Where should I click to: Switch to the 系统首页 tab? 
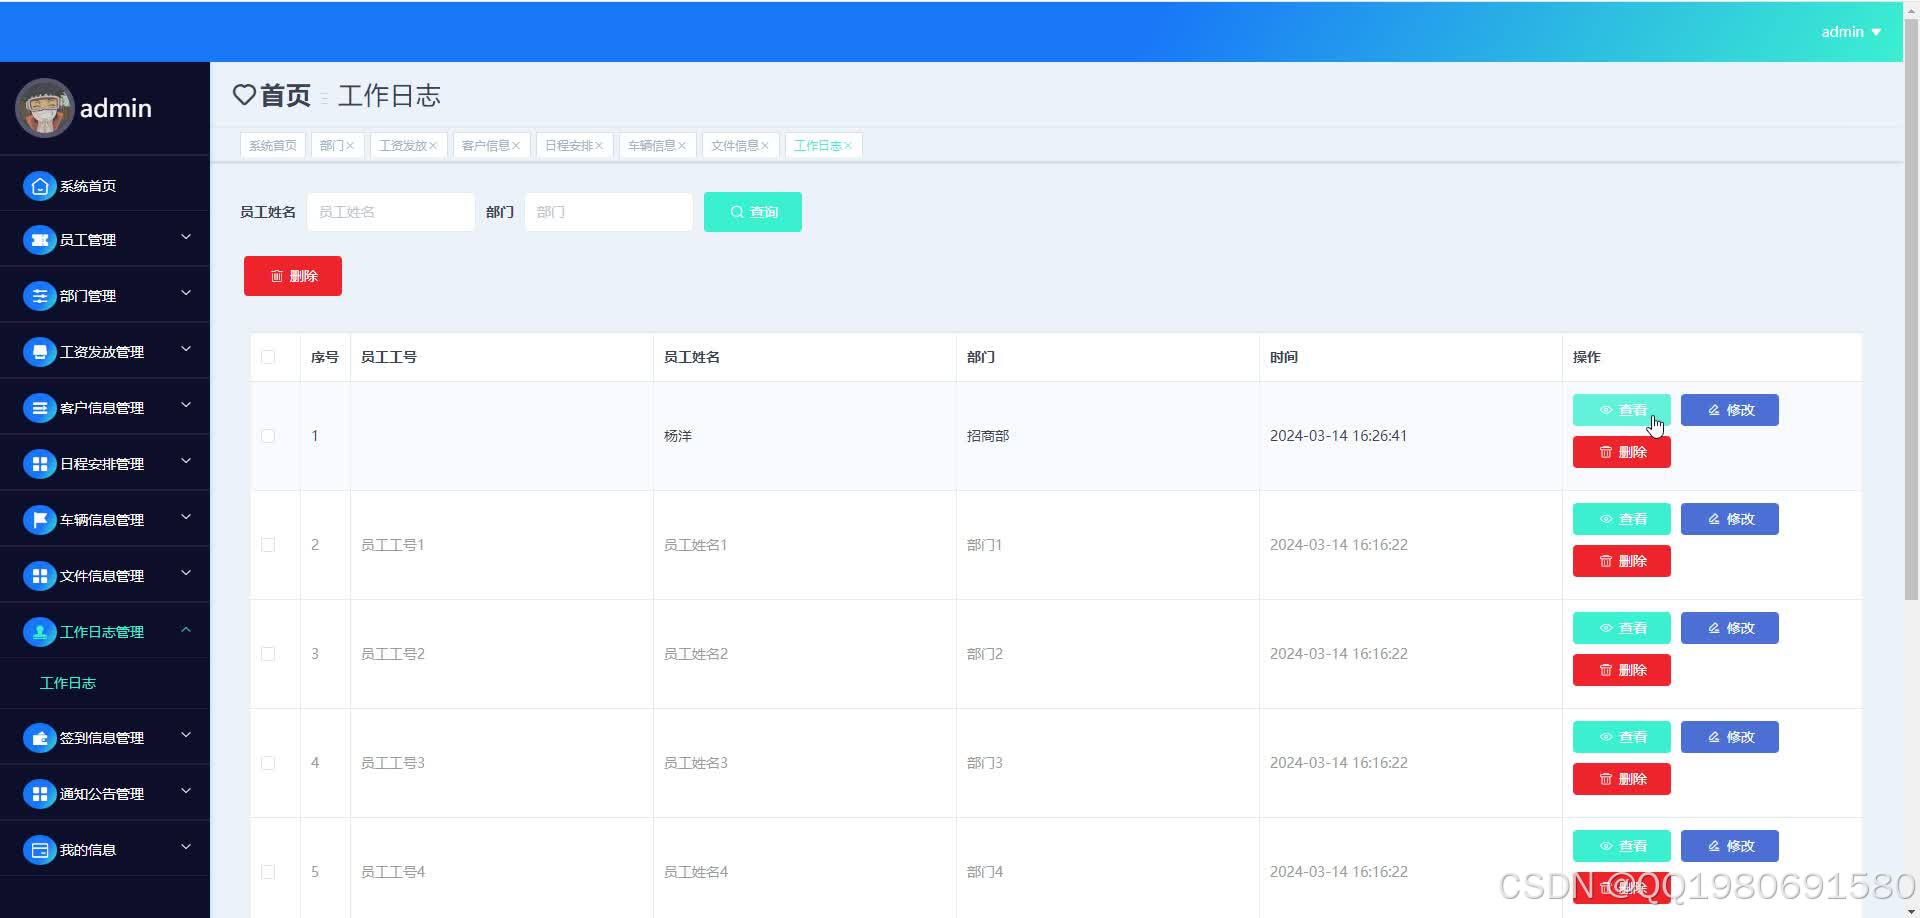[272, 146]
